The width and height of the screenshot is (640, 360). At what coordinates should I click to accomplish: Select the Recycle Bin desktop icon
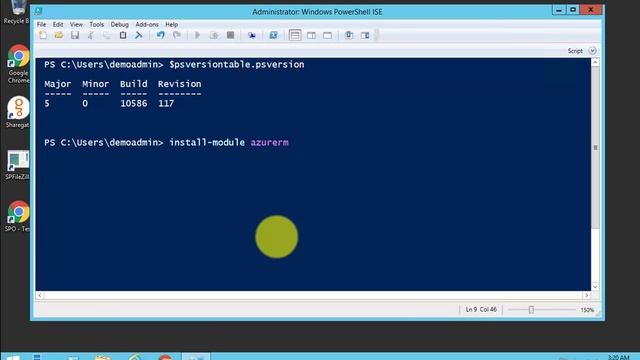pos(17,12)
